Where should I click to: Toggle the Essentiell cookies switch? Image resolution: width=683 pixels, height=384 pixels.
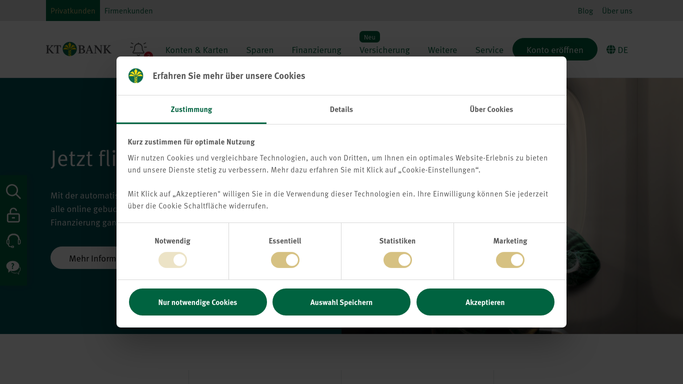point(285,260)
